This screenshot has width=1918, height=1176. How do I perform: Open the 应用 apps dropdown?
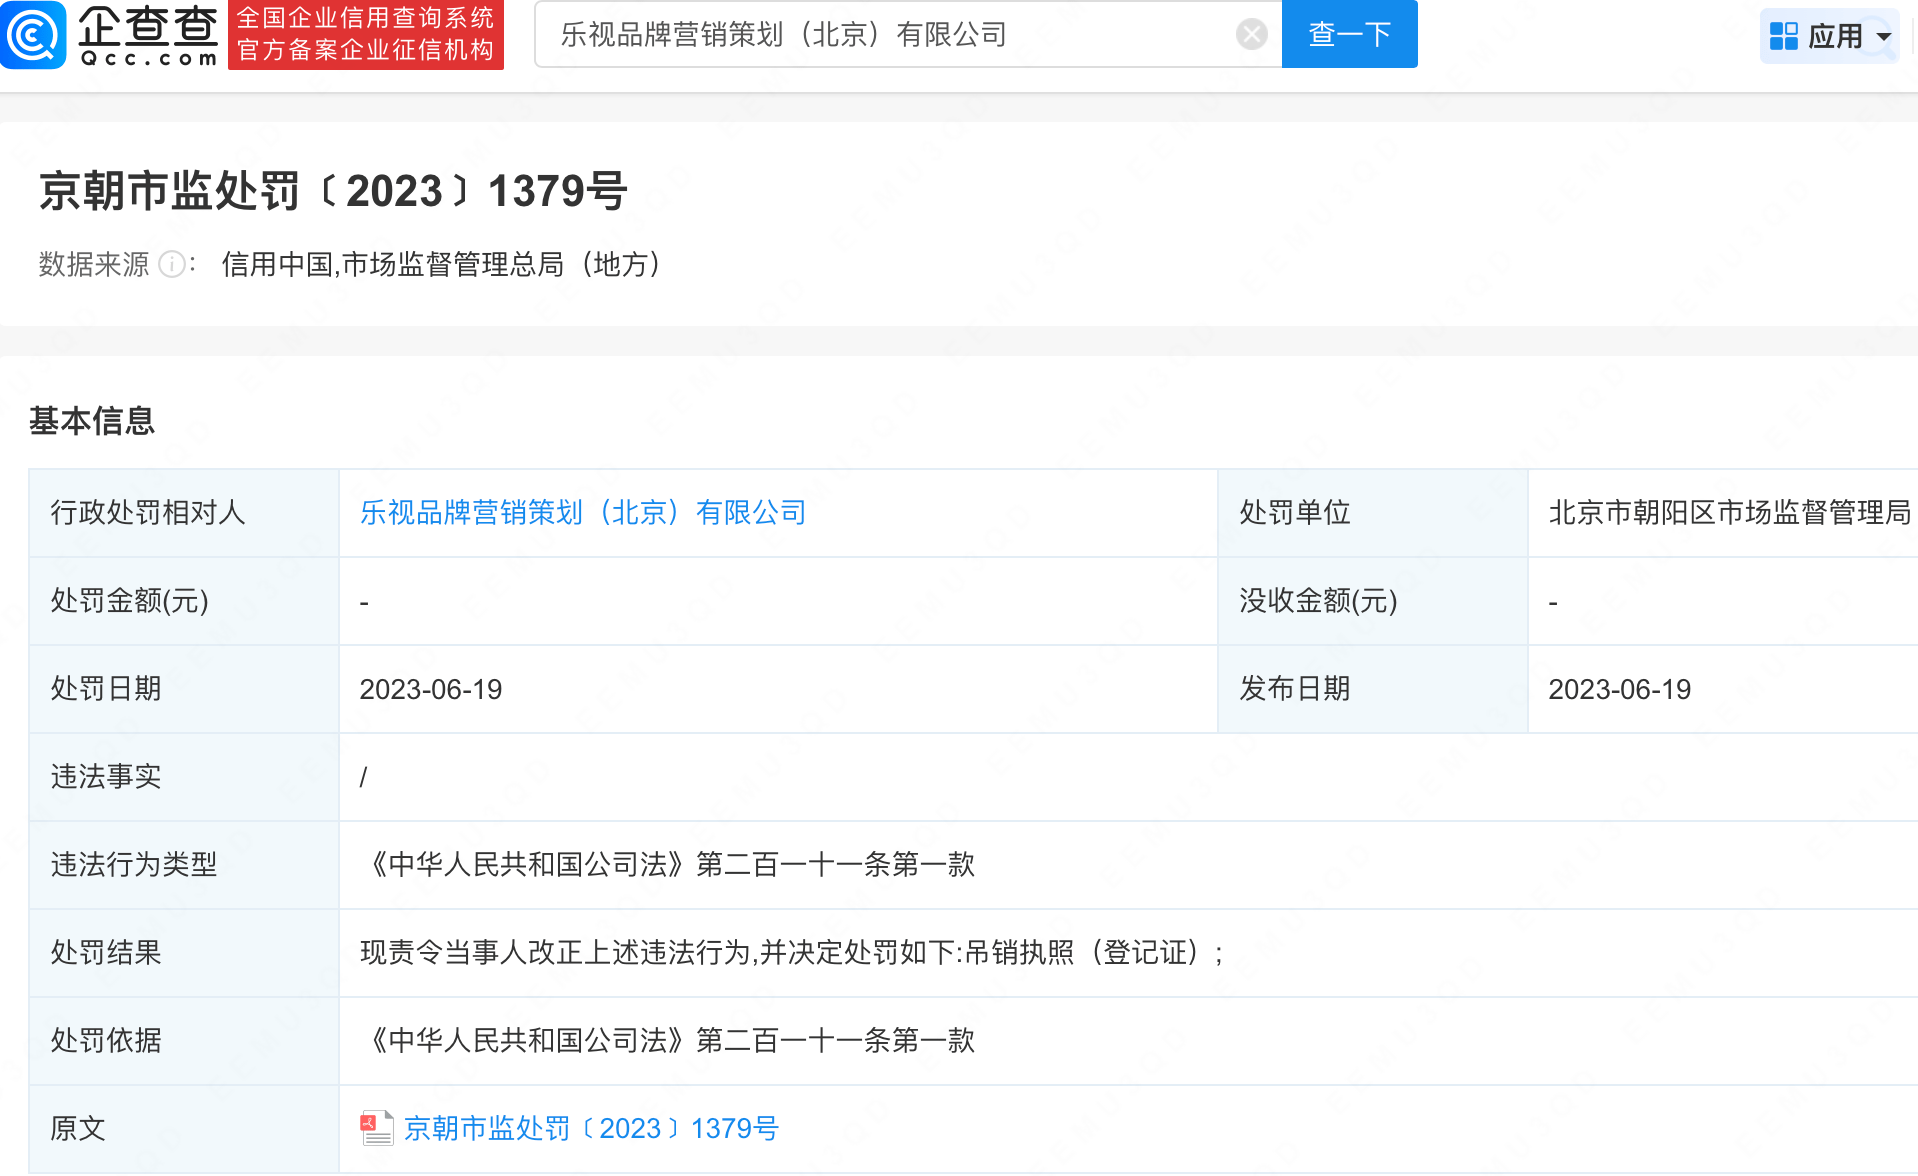coord(1829,36)
